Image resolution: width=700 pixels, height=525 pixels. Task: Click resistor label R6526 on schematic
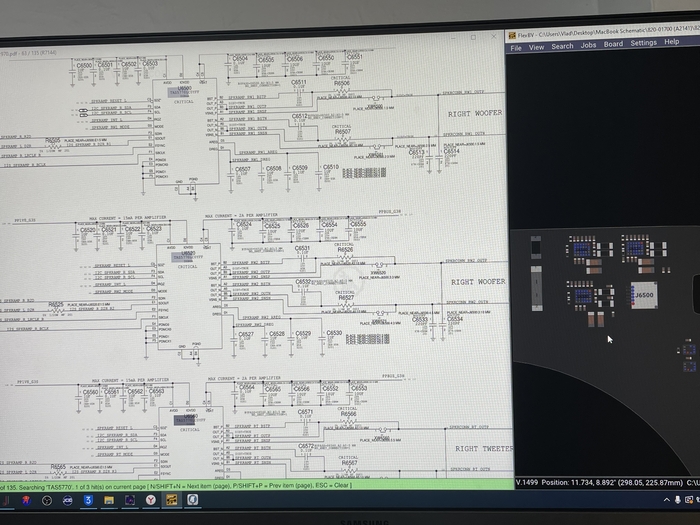pos(345,250)
